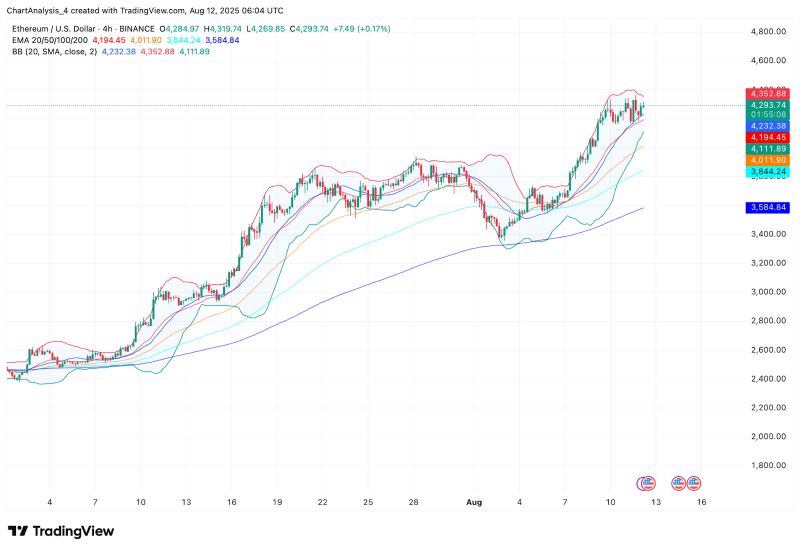Click the red 4,352.88 upper band price label

click(767, 93)
